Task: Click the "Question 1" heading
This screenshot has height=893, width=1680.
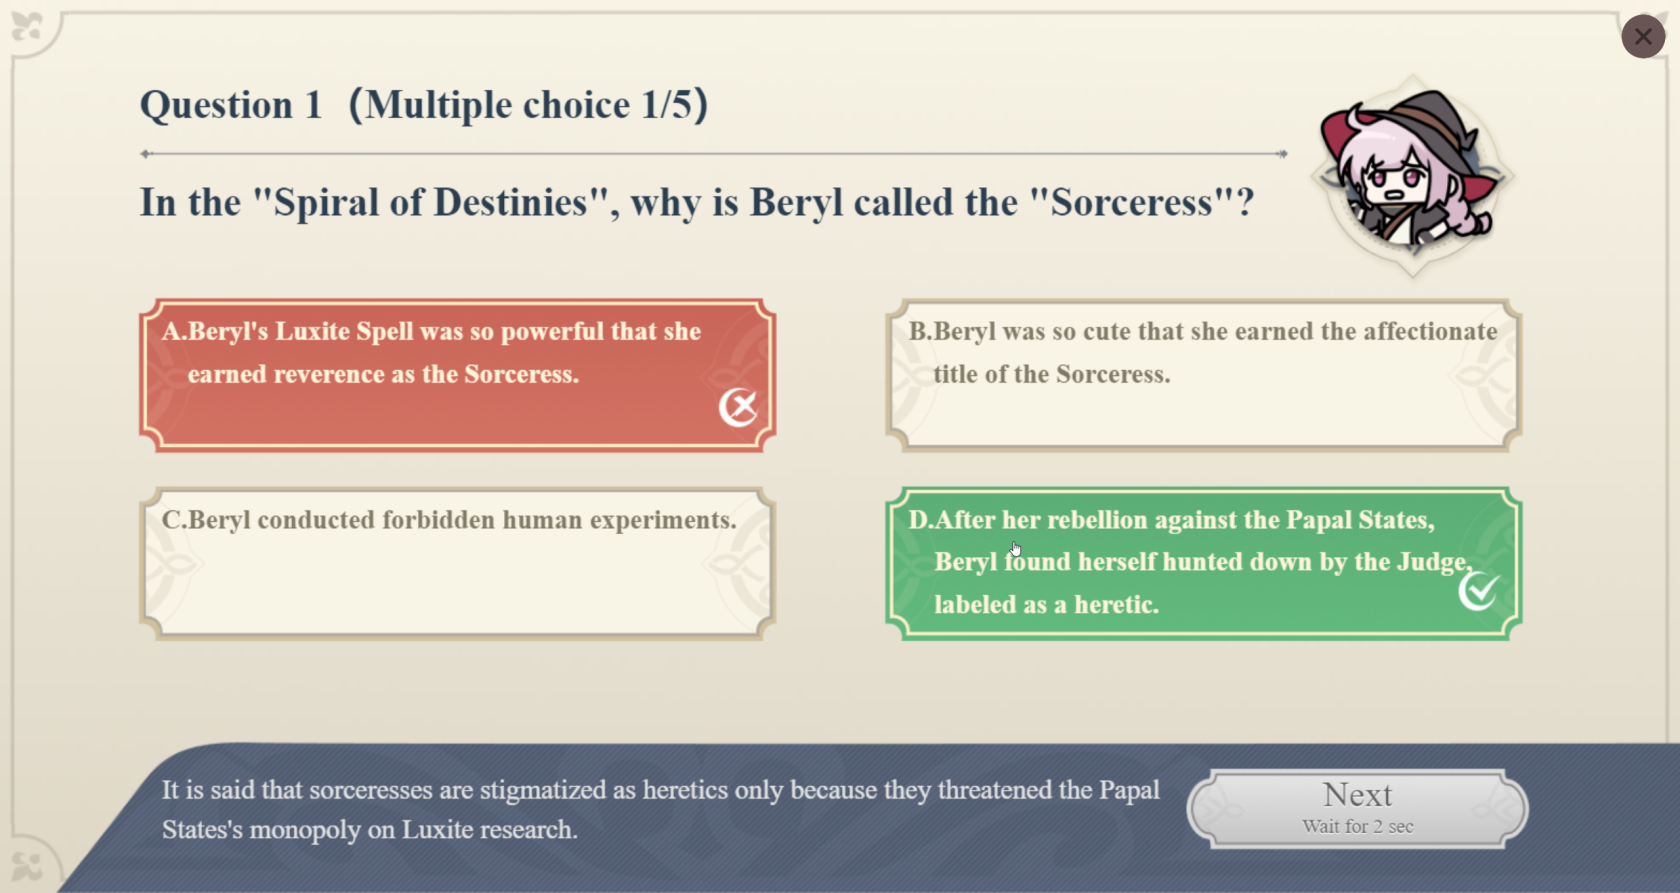Action: pyautogui.click(x=231, y=105)
